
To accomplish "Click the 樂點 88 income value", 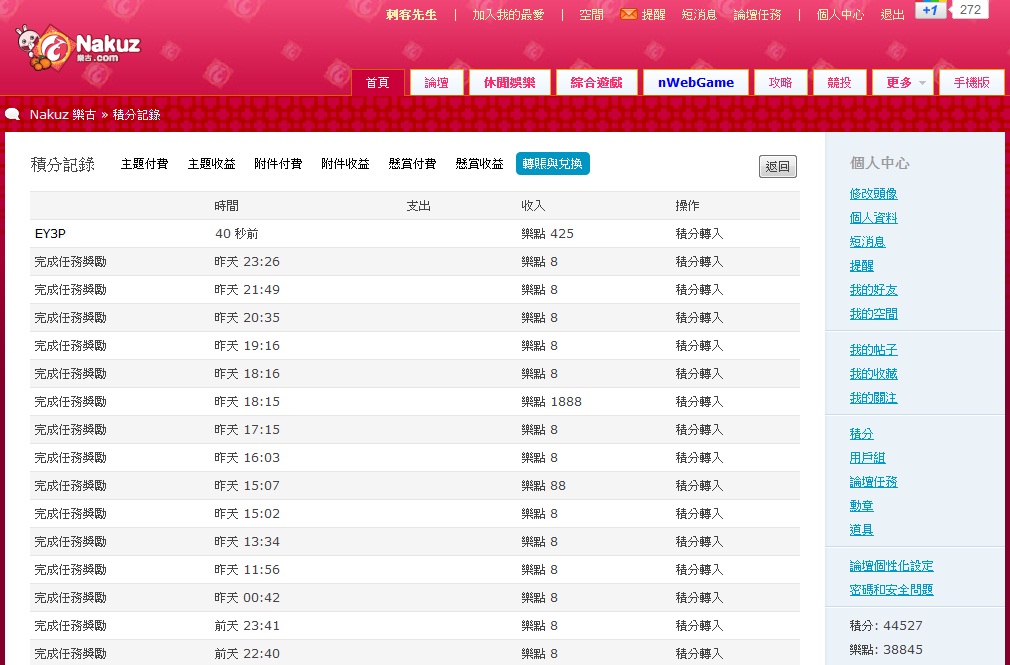I will (x=544, y=486).
